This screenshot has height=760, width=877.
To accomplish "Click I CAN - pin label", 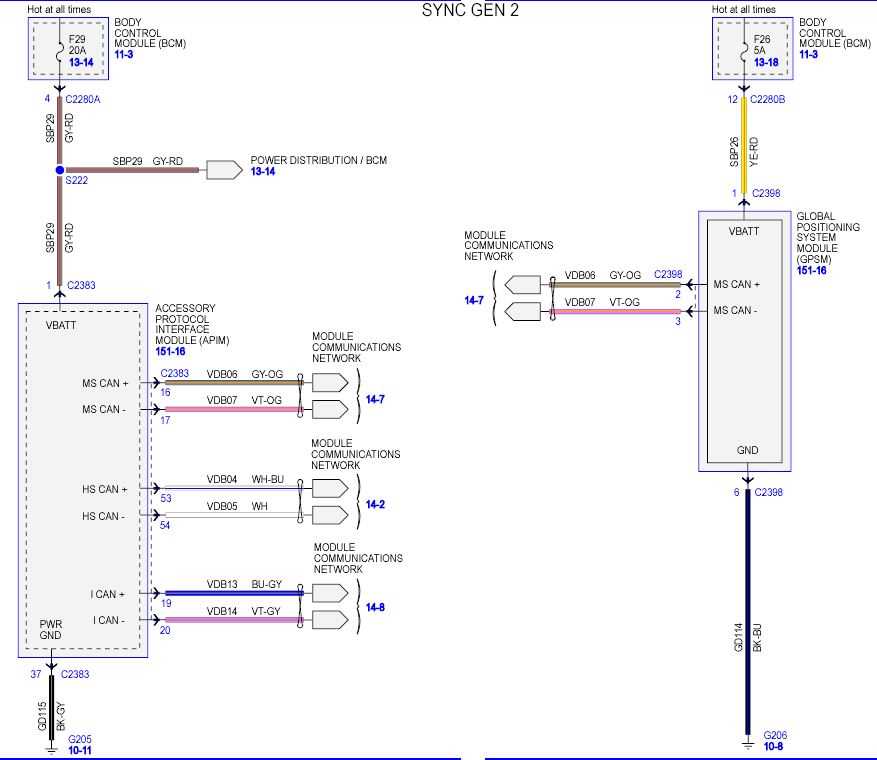I will 109,620.
